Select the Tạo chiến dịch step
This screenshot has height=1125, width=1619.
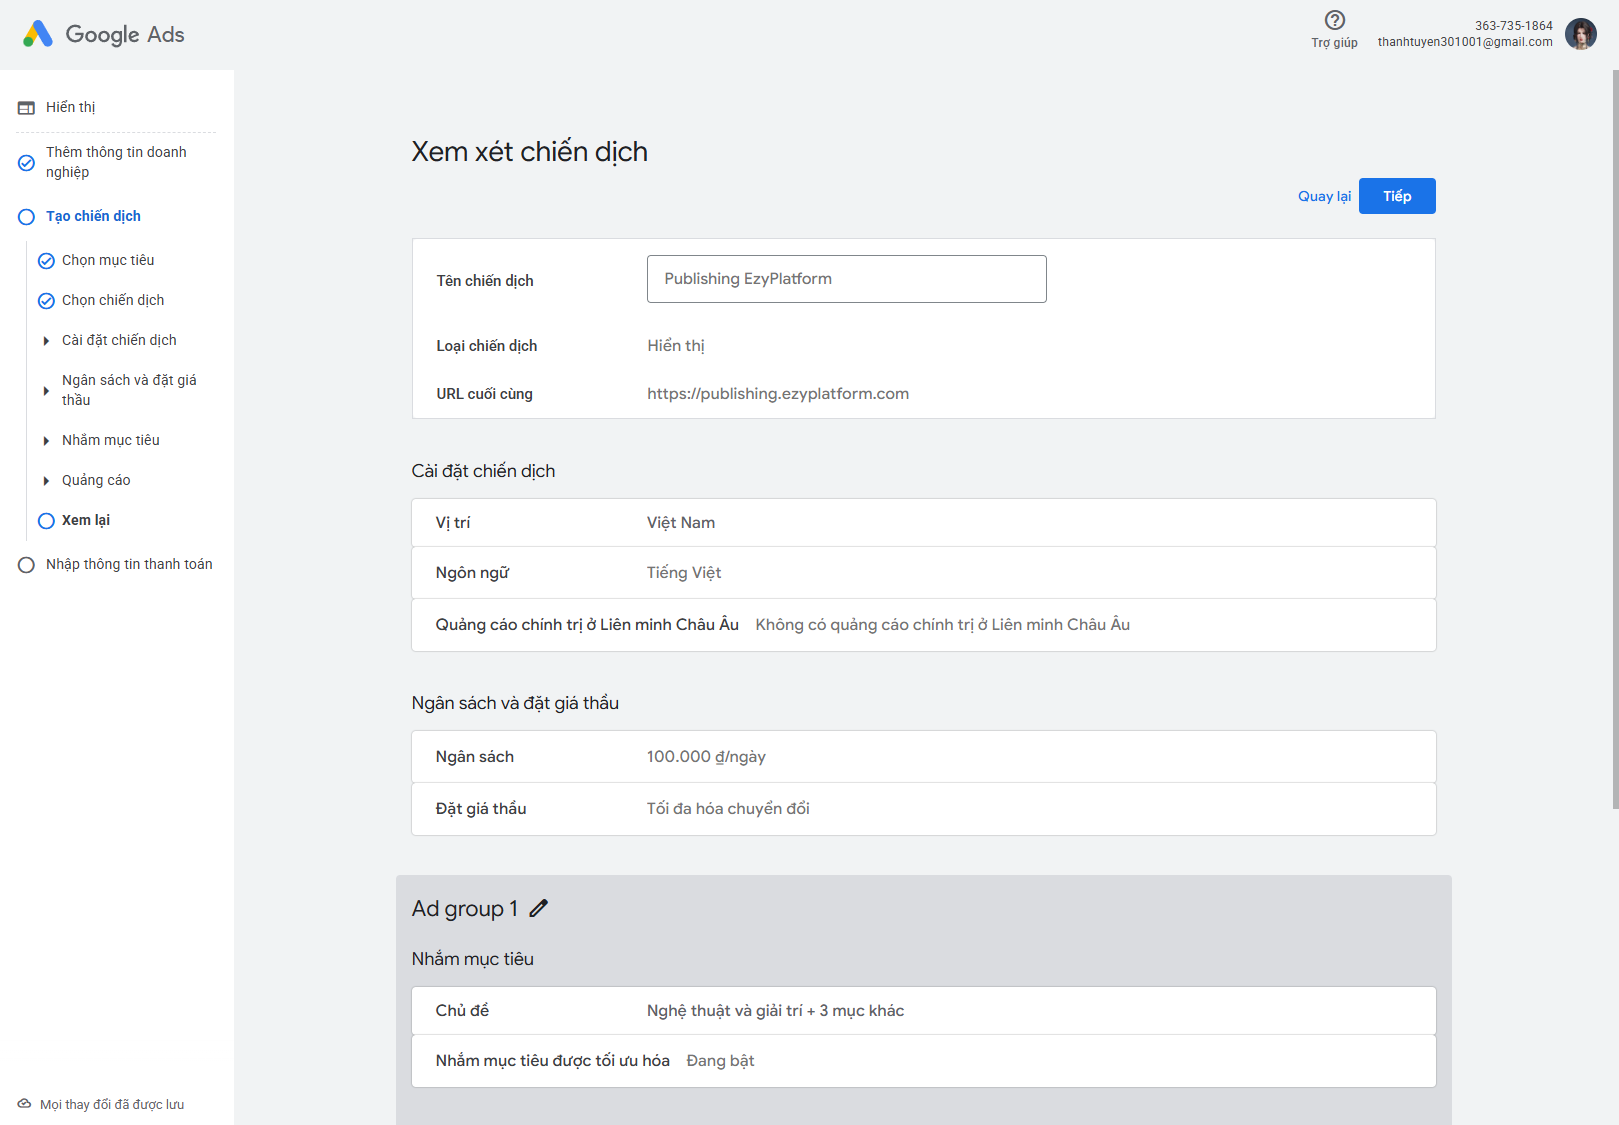[93, 216]
